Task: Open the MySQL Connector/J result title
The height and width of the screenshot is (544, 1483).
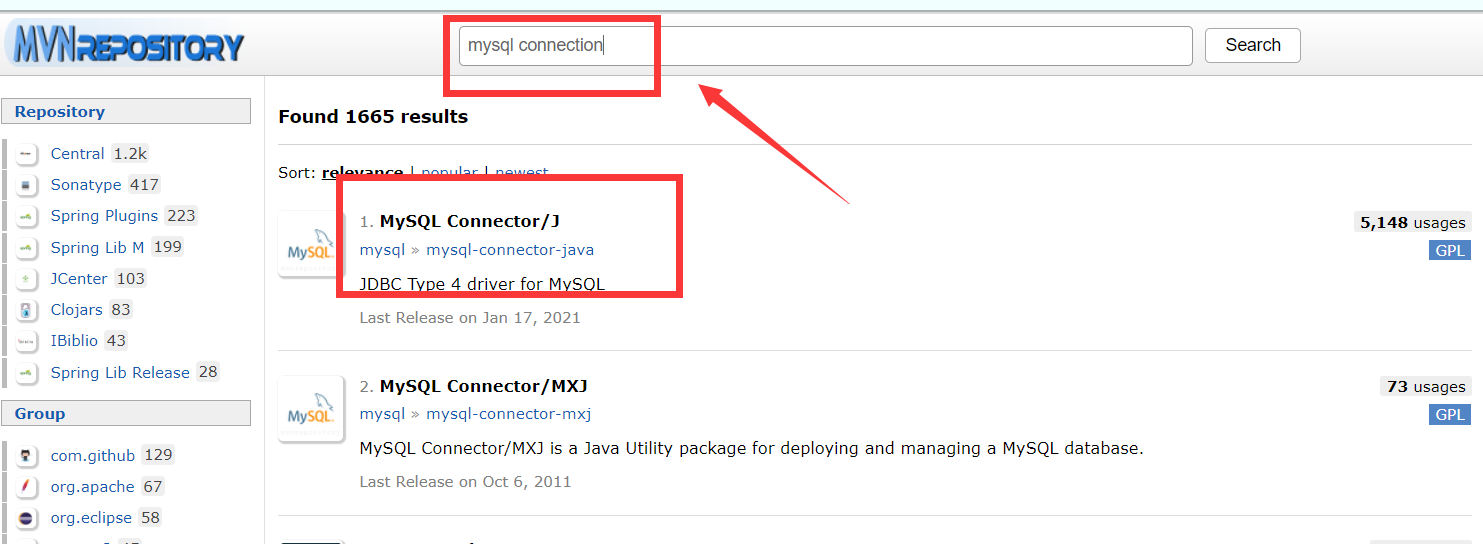Action: [469, 221]
